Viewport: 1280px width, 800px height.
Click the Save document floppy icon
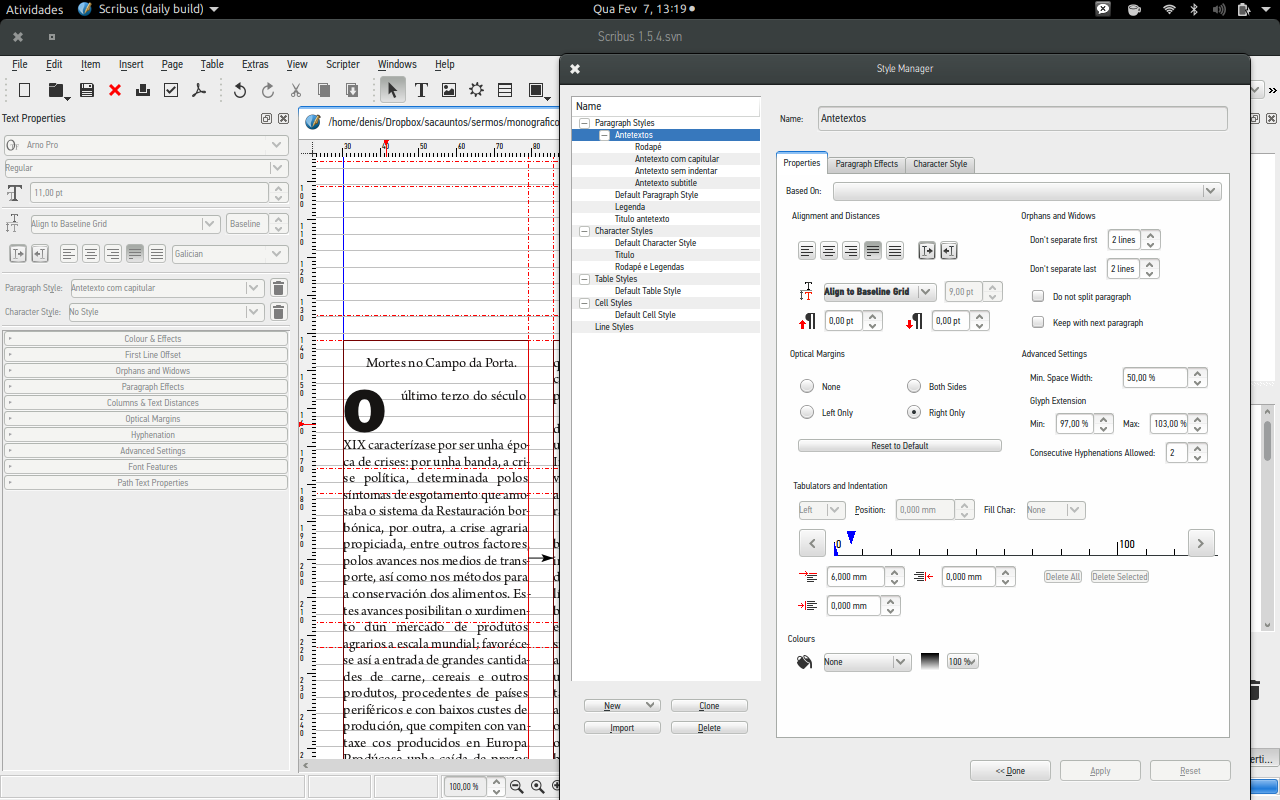(x=87, y=90)
